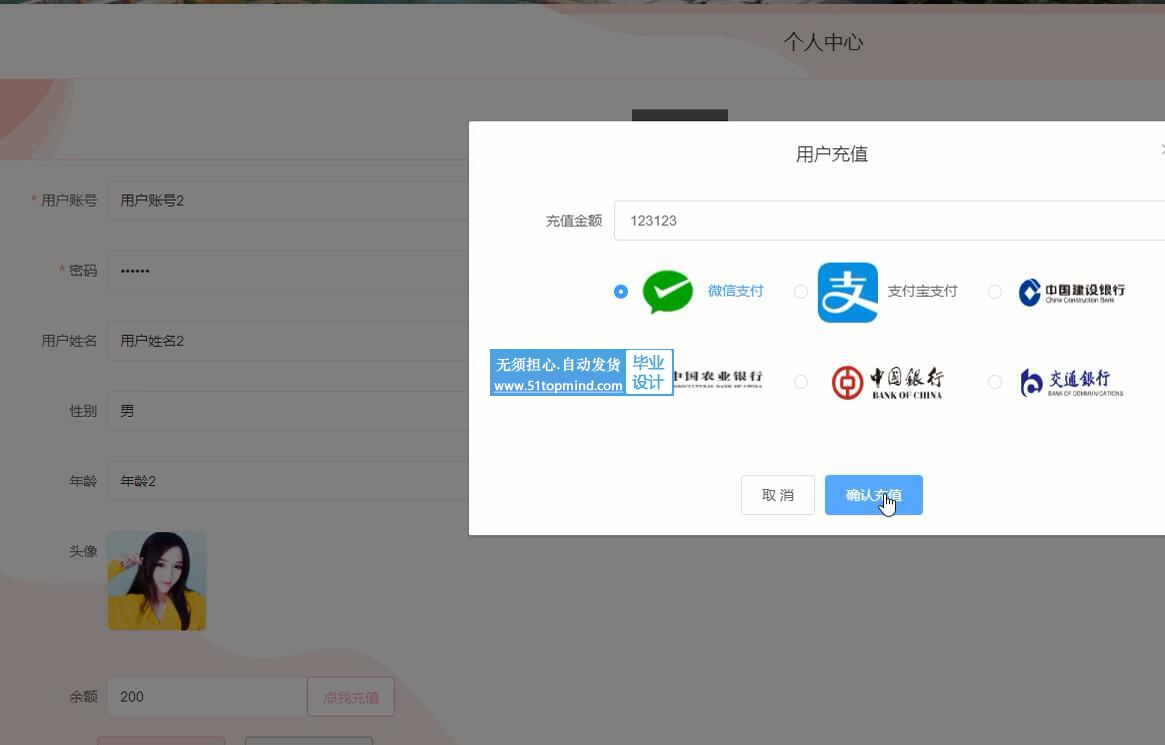Click the red Bank of China logo
1165x745 pixels.
[887, 383]
